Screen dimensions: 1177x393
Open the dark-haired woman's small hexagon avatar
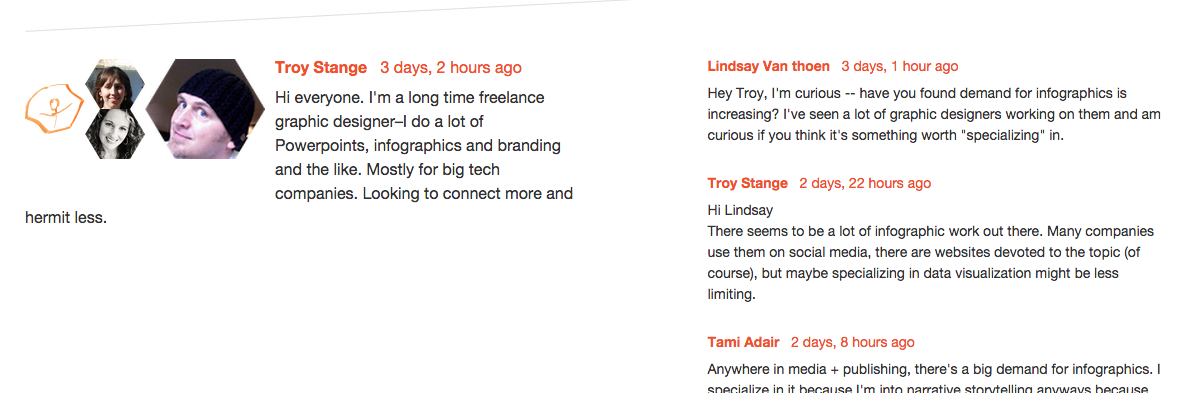point(114,84)
